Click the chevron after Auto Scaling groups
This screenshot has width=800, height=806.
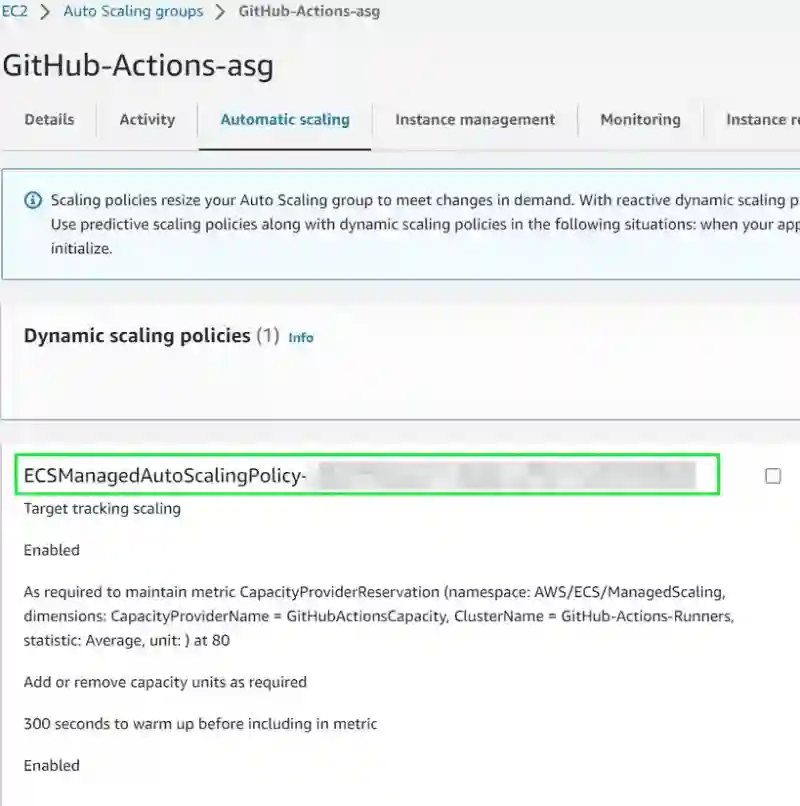pyautogui.click(x=220, y=11)
